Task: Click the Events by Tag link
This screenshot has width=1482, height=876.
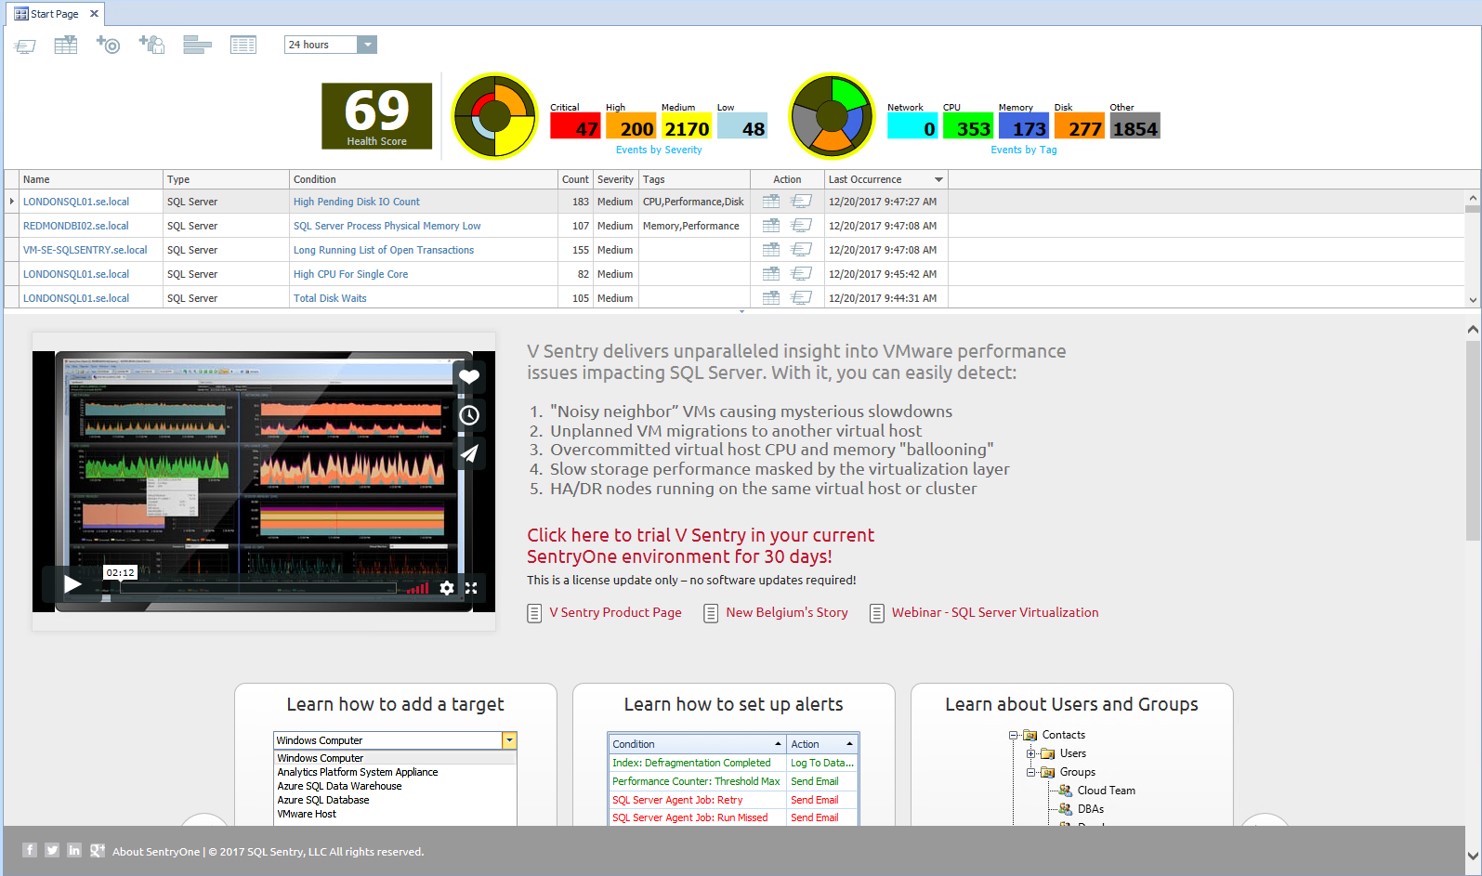Action: pyautogui.click(x=1023, y=150)
